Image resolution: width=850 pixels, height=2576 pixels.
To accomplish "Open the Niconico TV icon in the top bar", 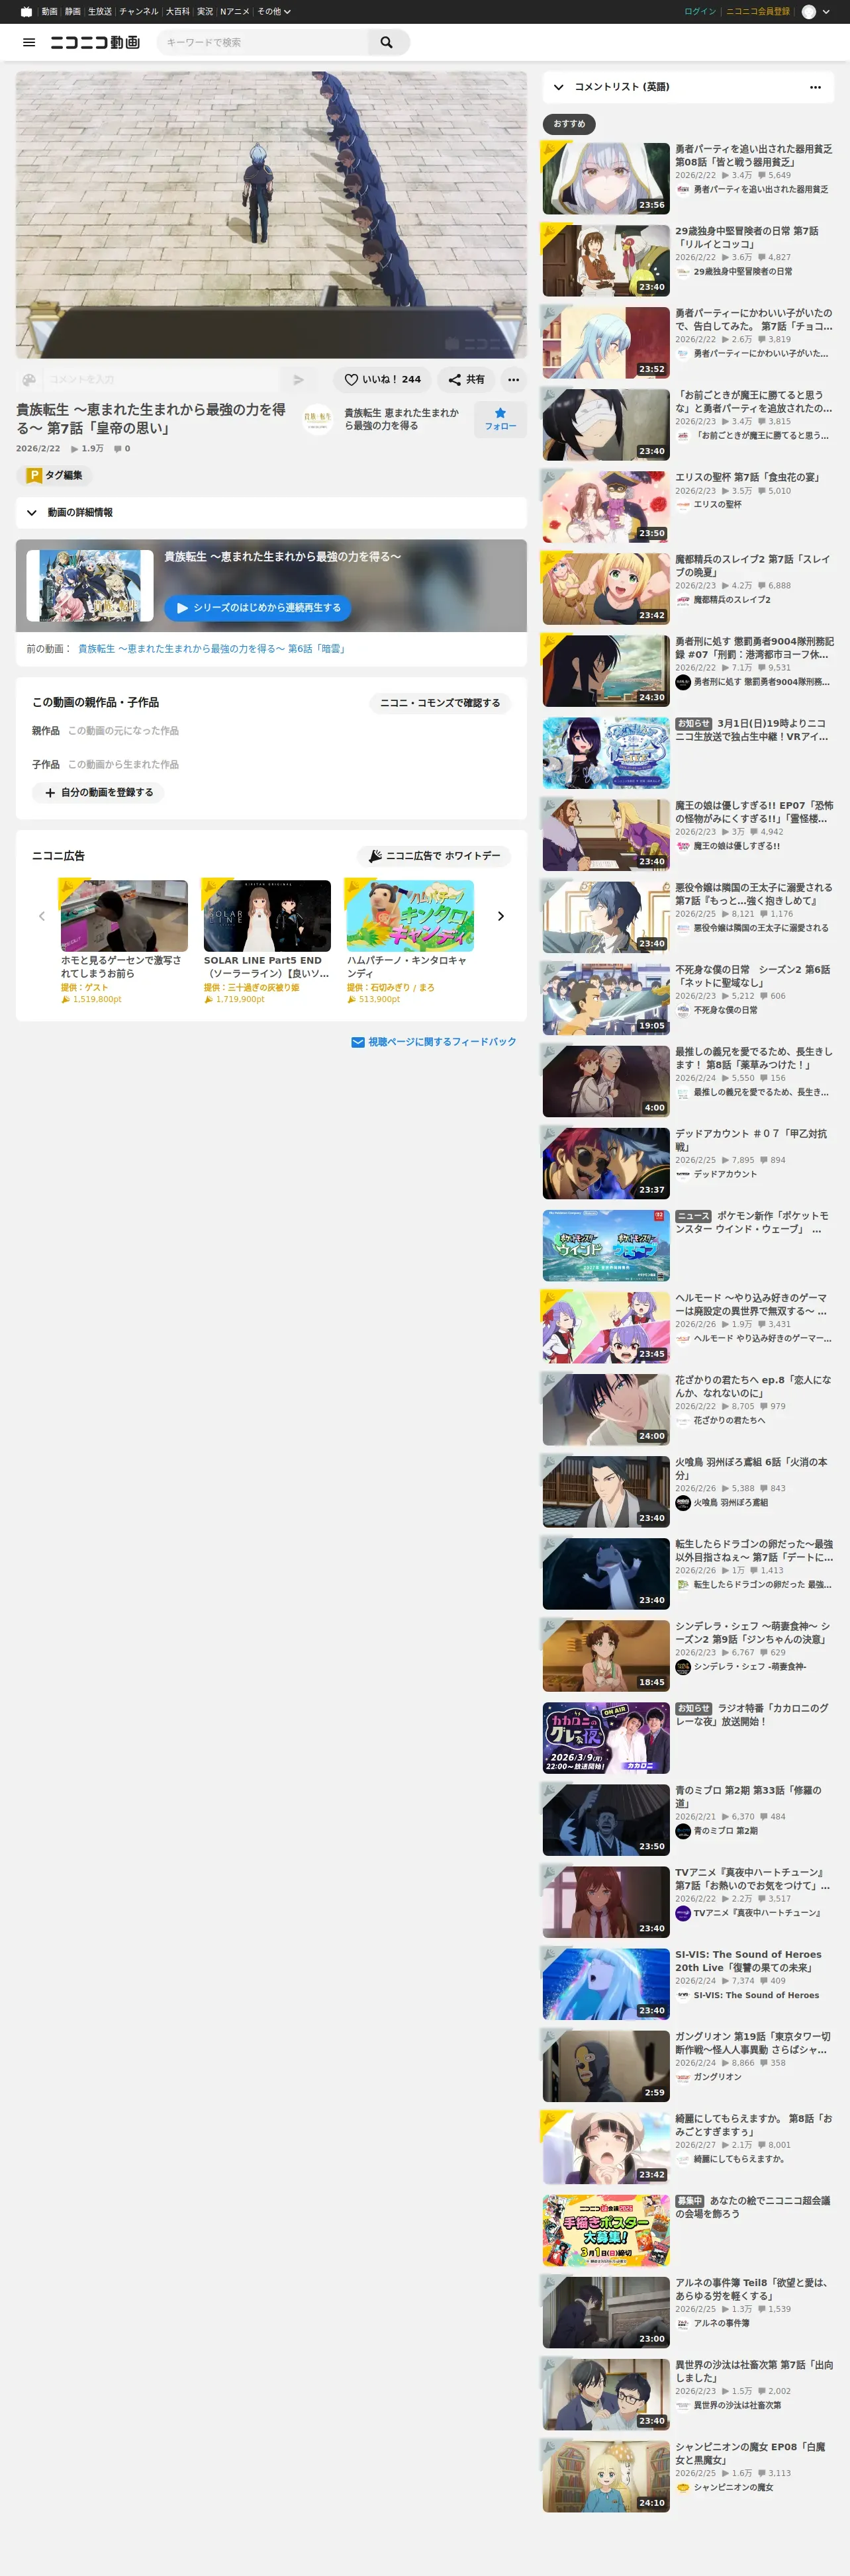I will point(26,12).
